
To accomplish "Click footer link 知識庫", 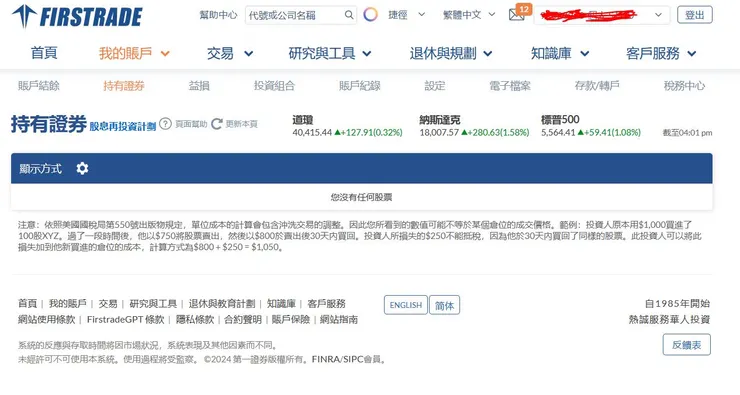I will (x=281, y=303).
